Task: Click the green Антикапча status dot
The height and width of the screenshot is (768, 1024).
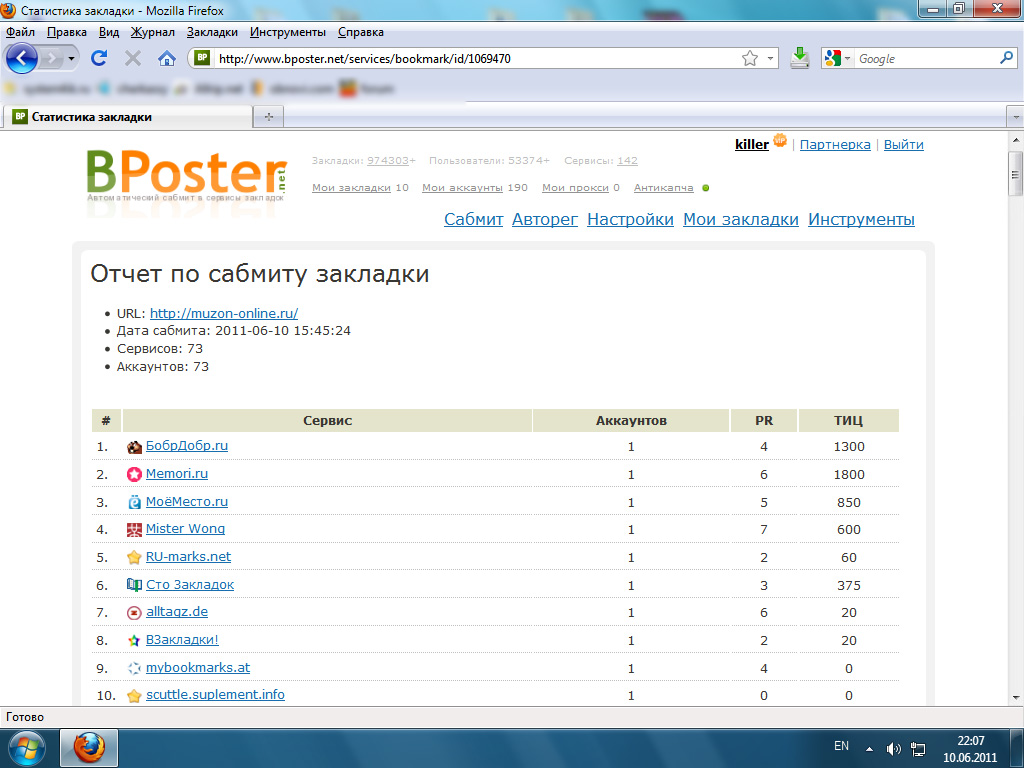Action: tap(705, 188)
